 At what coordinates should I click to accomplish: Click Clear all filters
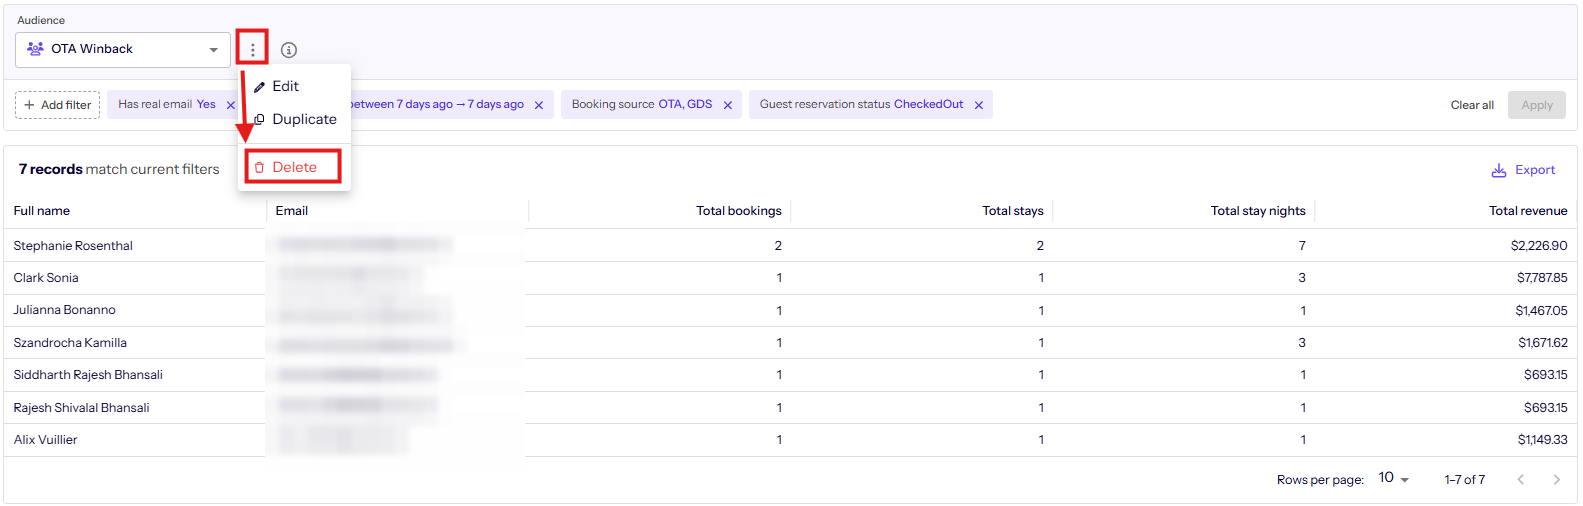pos(1472,105)
